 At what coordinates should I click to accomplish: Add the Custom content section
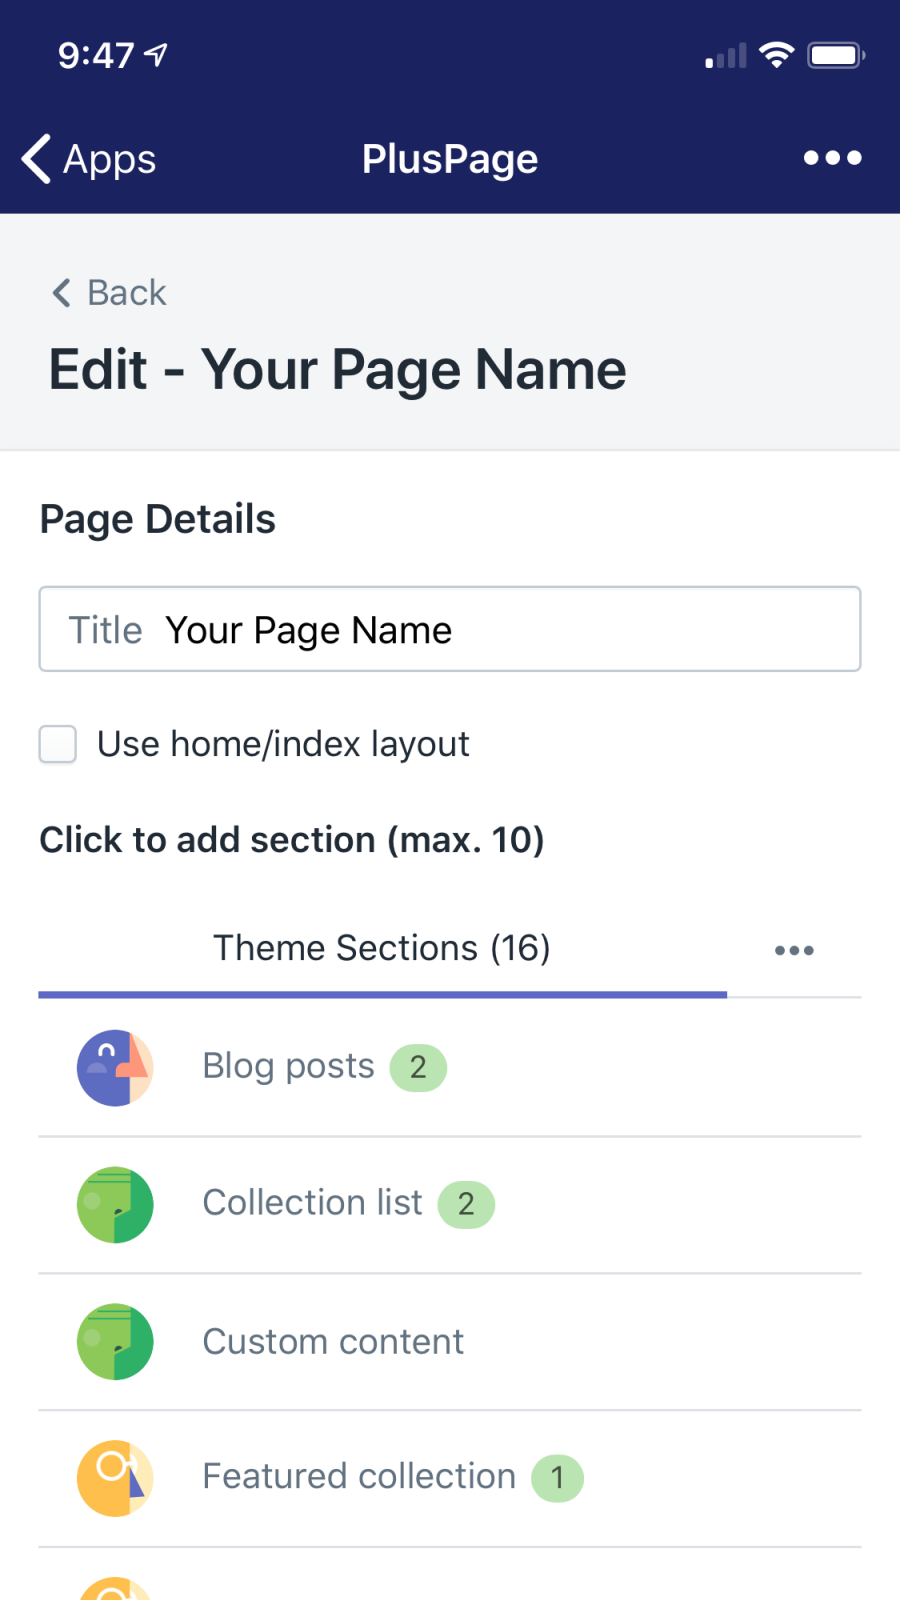tap(333, 1341)
